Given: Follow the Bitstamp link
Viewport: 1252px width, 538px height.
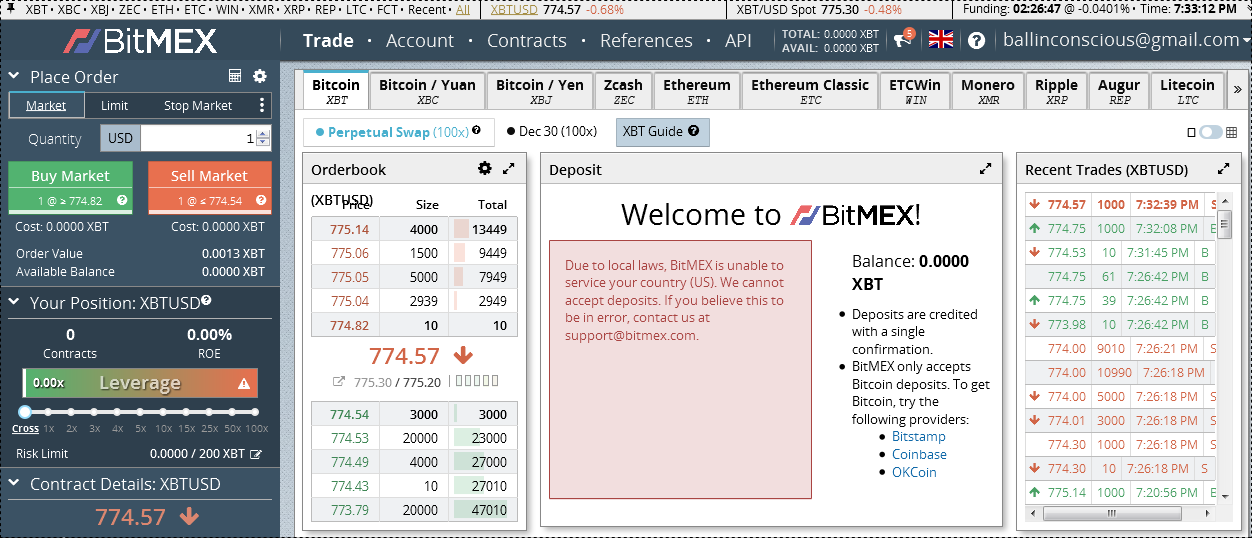Looking at the screenshot, I should pyautogui.click(x=919, y=436).
